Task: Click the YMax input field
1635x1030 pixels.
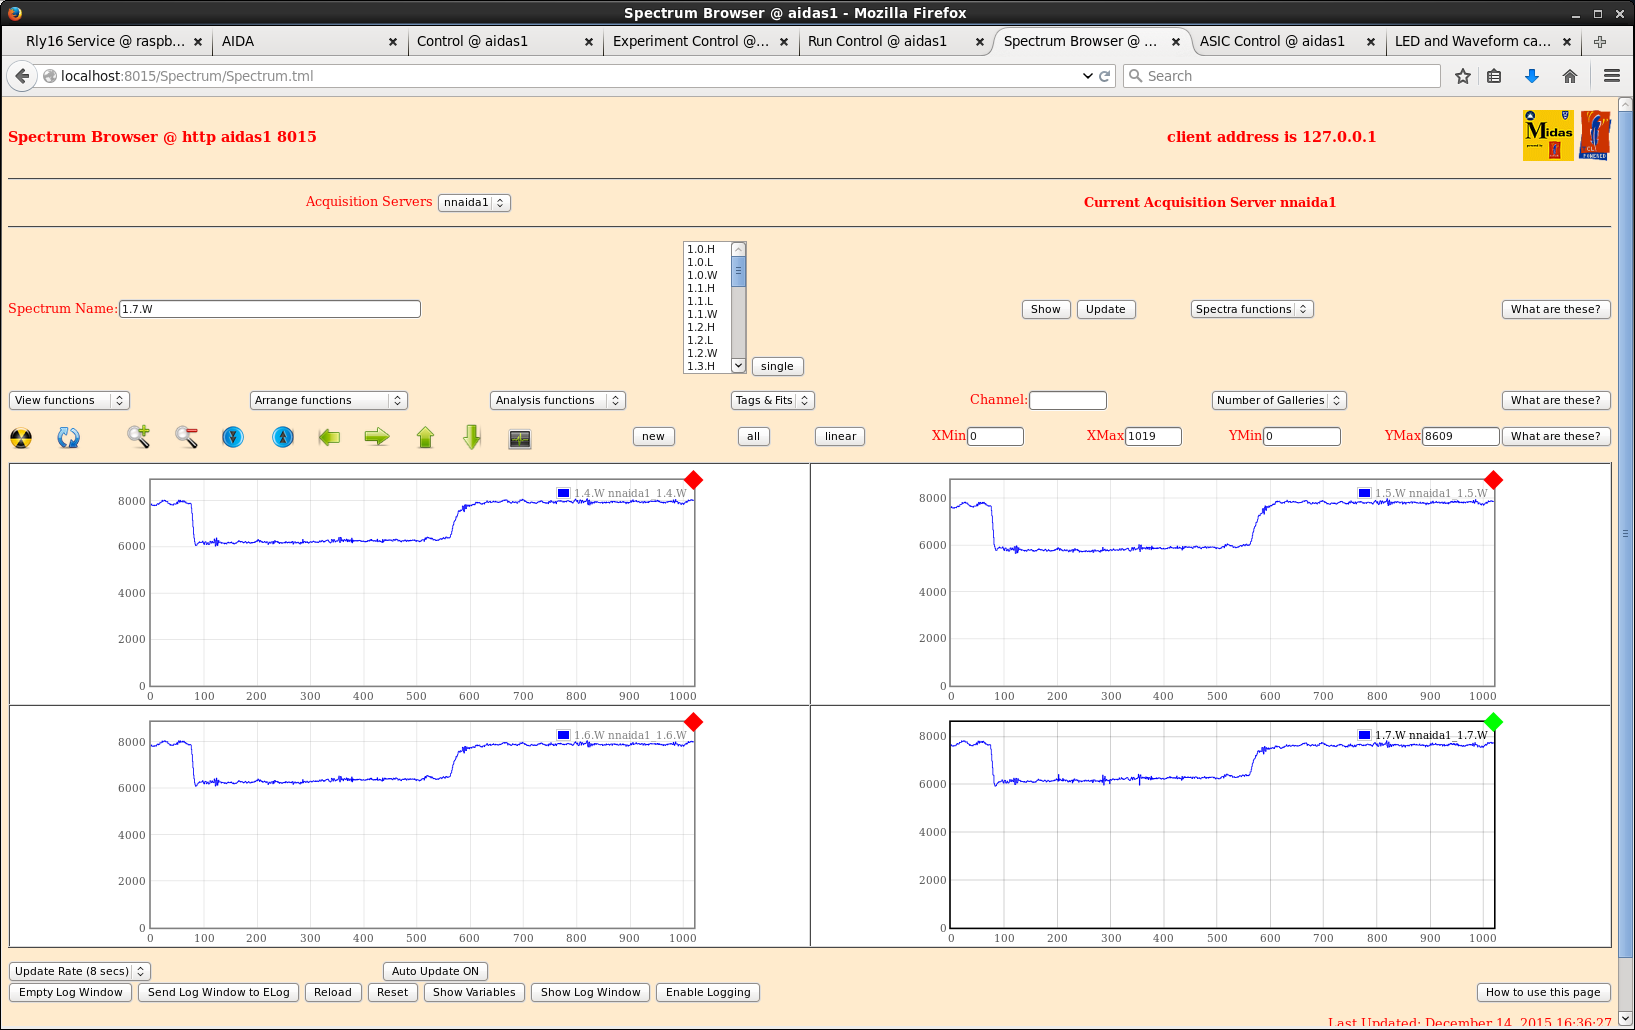Action: pos(1461,436)
